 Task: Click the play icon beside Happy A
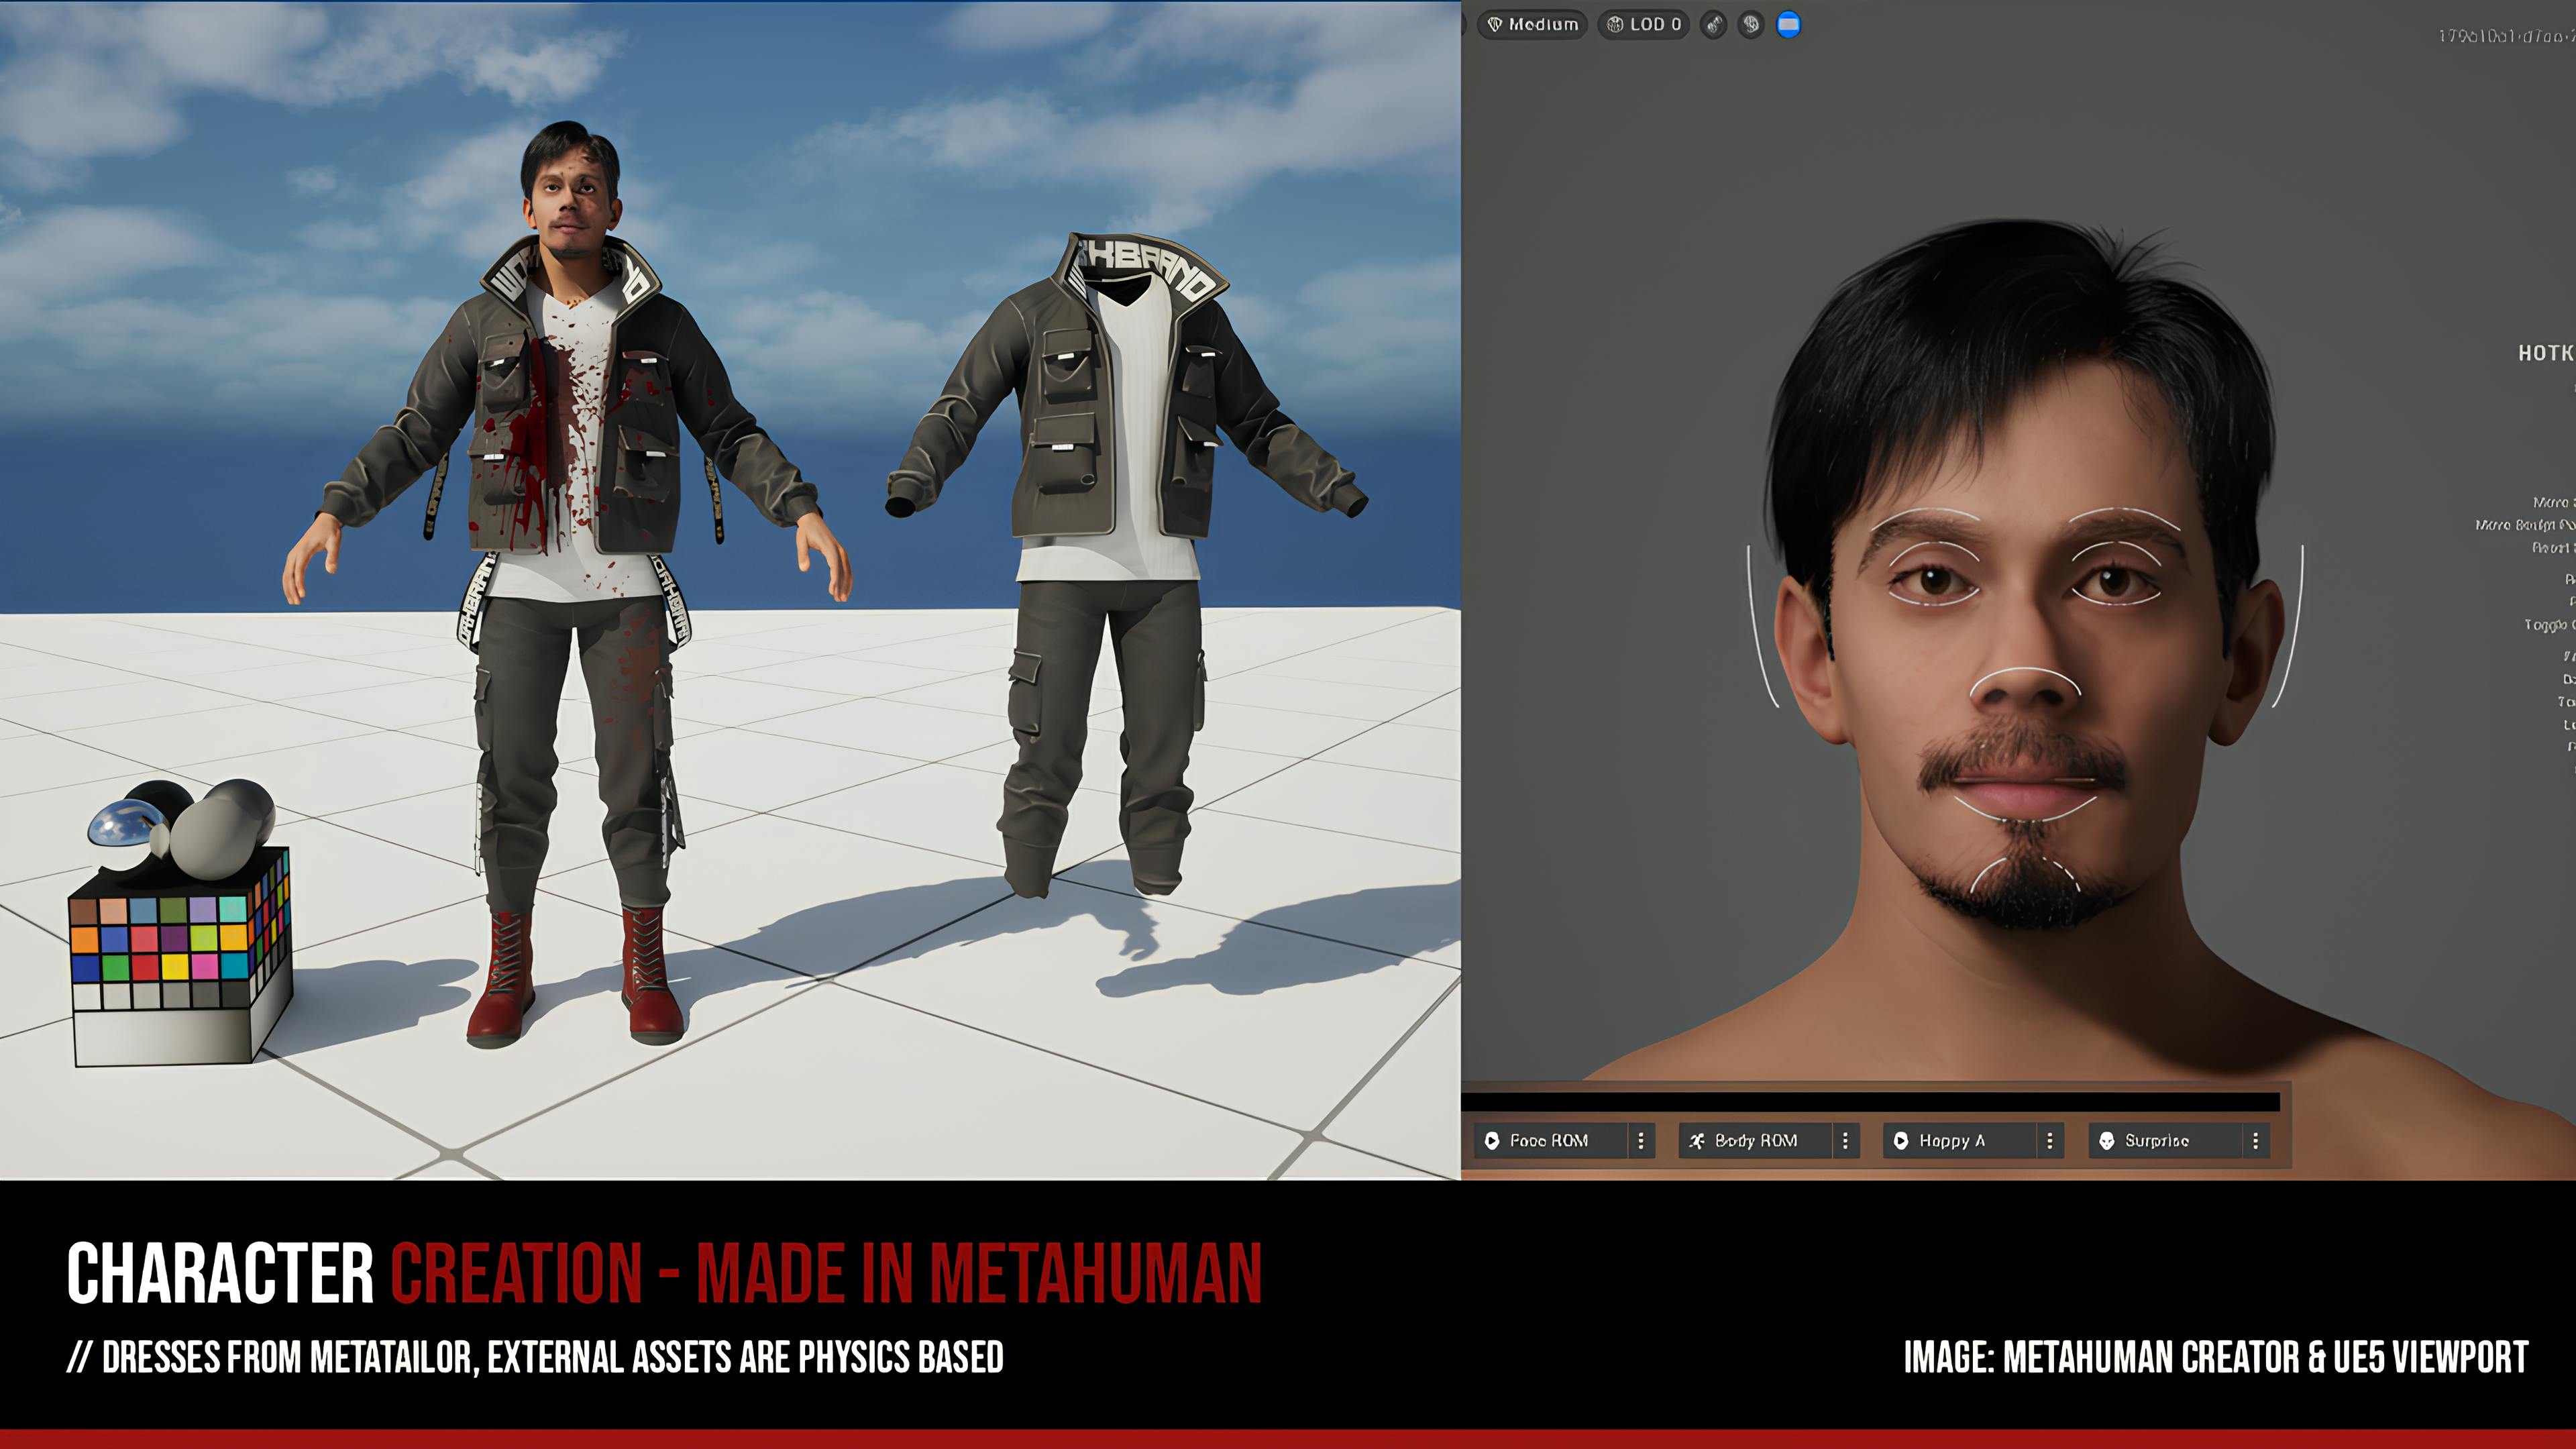[x=1901, y=1140]
